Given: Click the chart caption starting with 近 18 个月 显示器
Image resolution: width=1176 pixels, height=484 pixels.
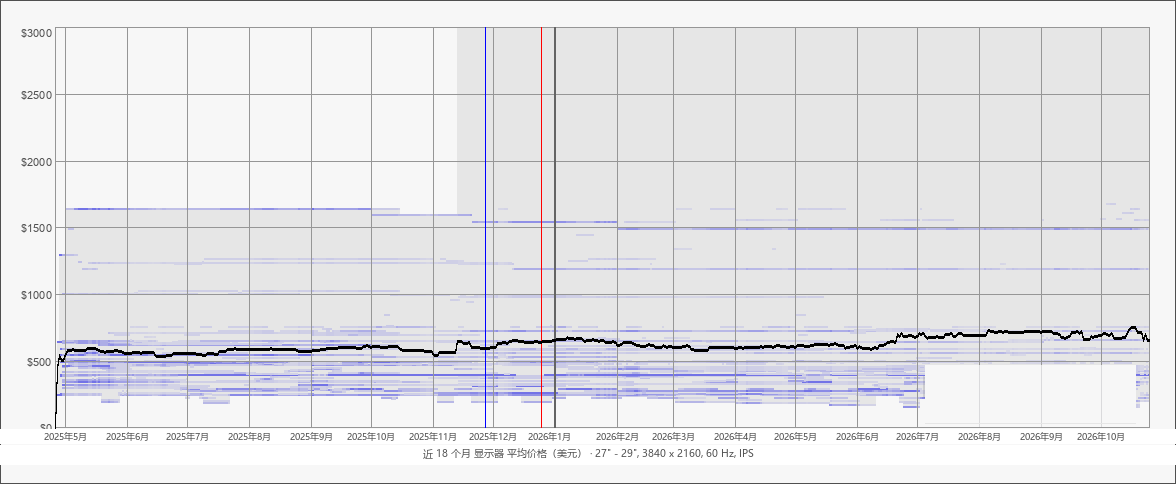Looking at the screenshot, I should coord(588,454).
